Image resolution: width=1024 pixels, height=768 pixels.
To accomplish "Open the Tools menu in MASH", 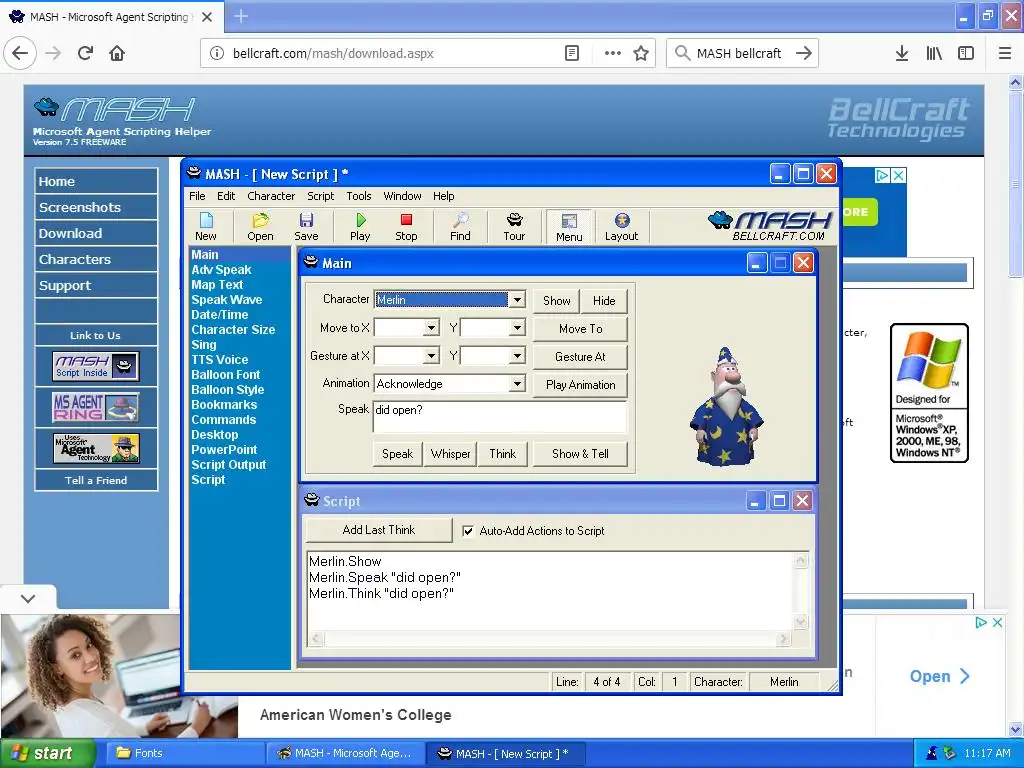I will 359,196.
